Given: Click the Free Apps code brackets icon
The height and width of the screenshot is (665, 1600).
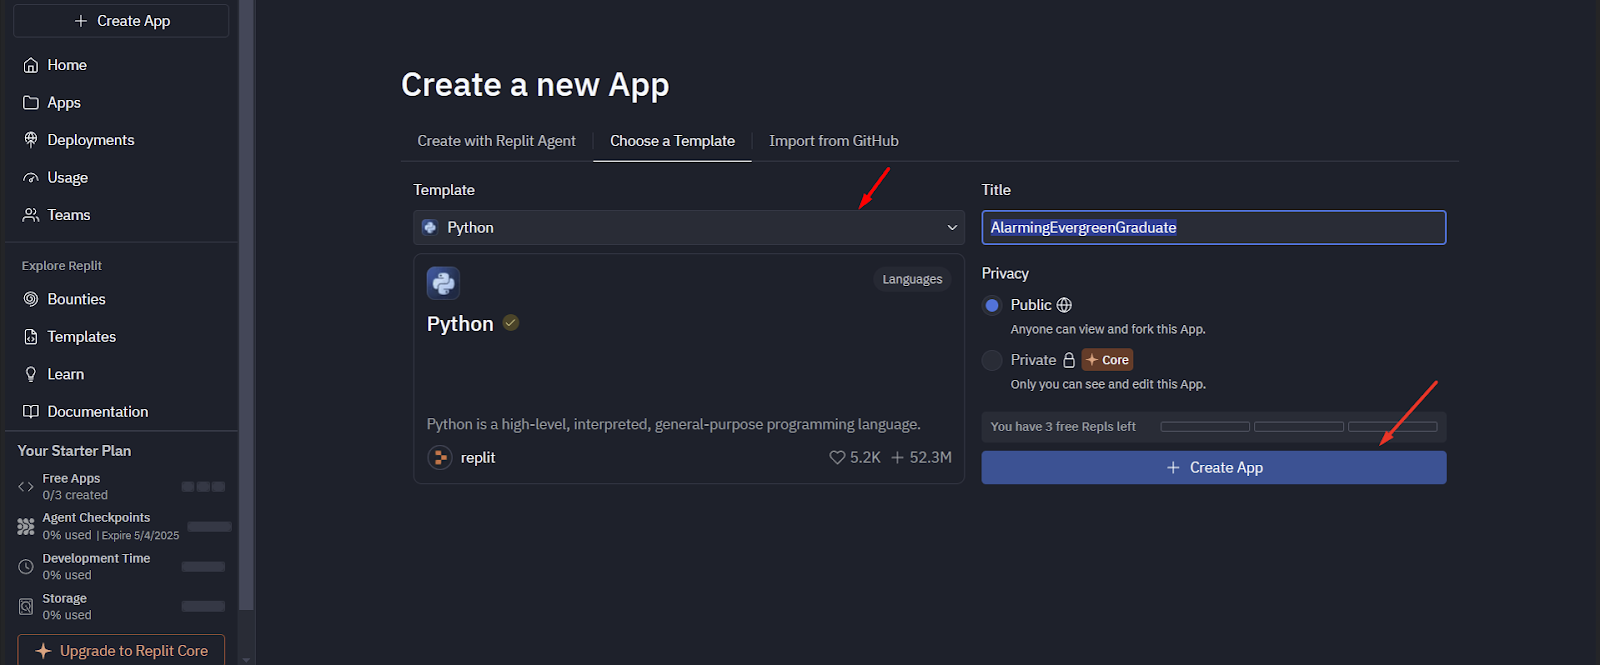Looking at the screenshot, I should click(26, 487).
